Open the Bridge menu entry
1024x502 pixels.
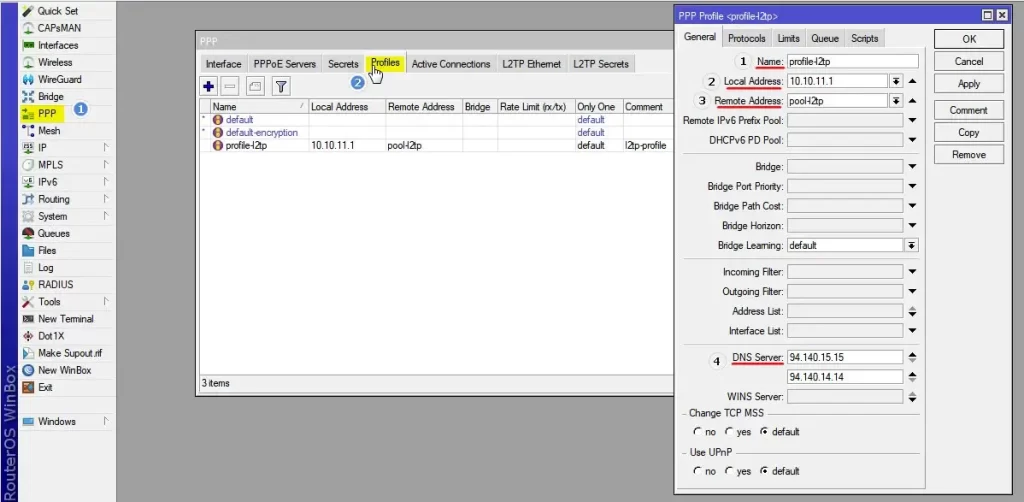pyautogui.click(x=50, y=97)
